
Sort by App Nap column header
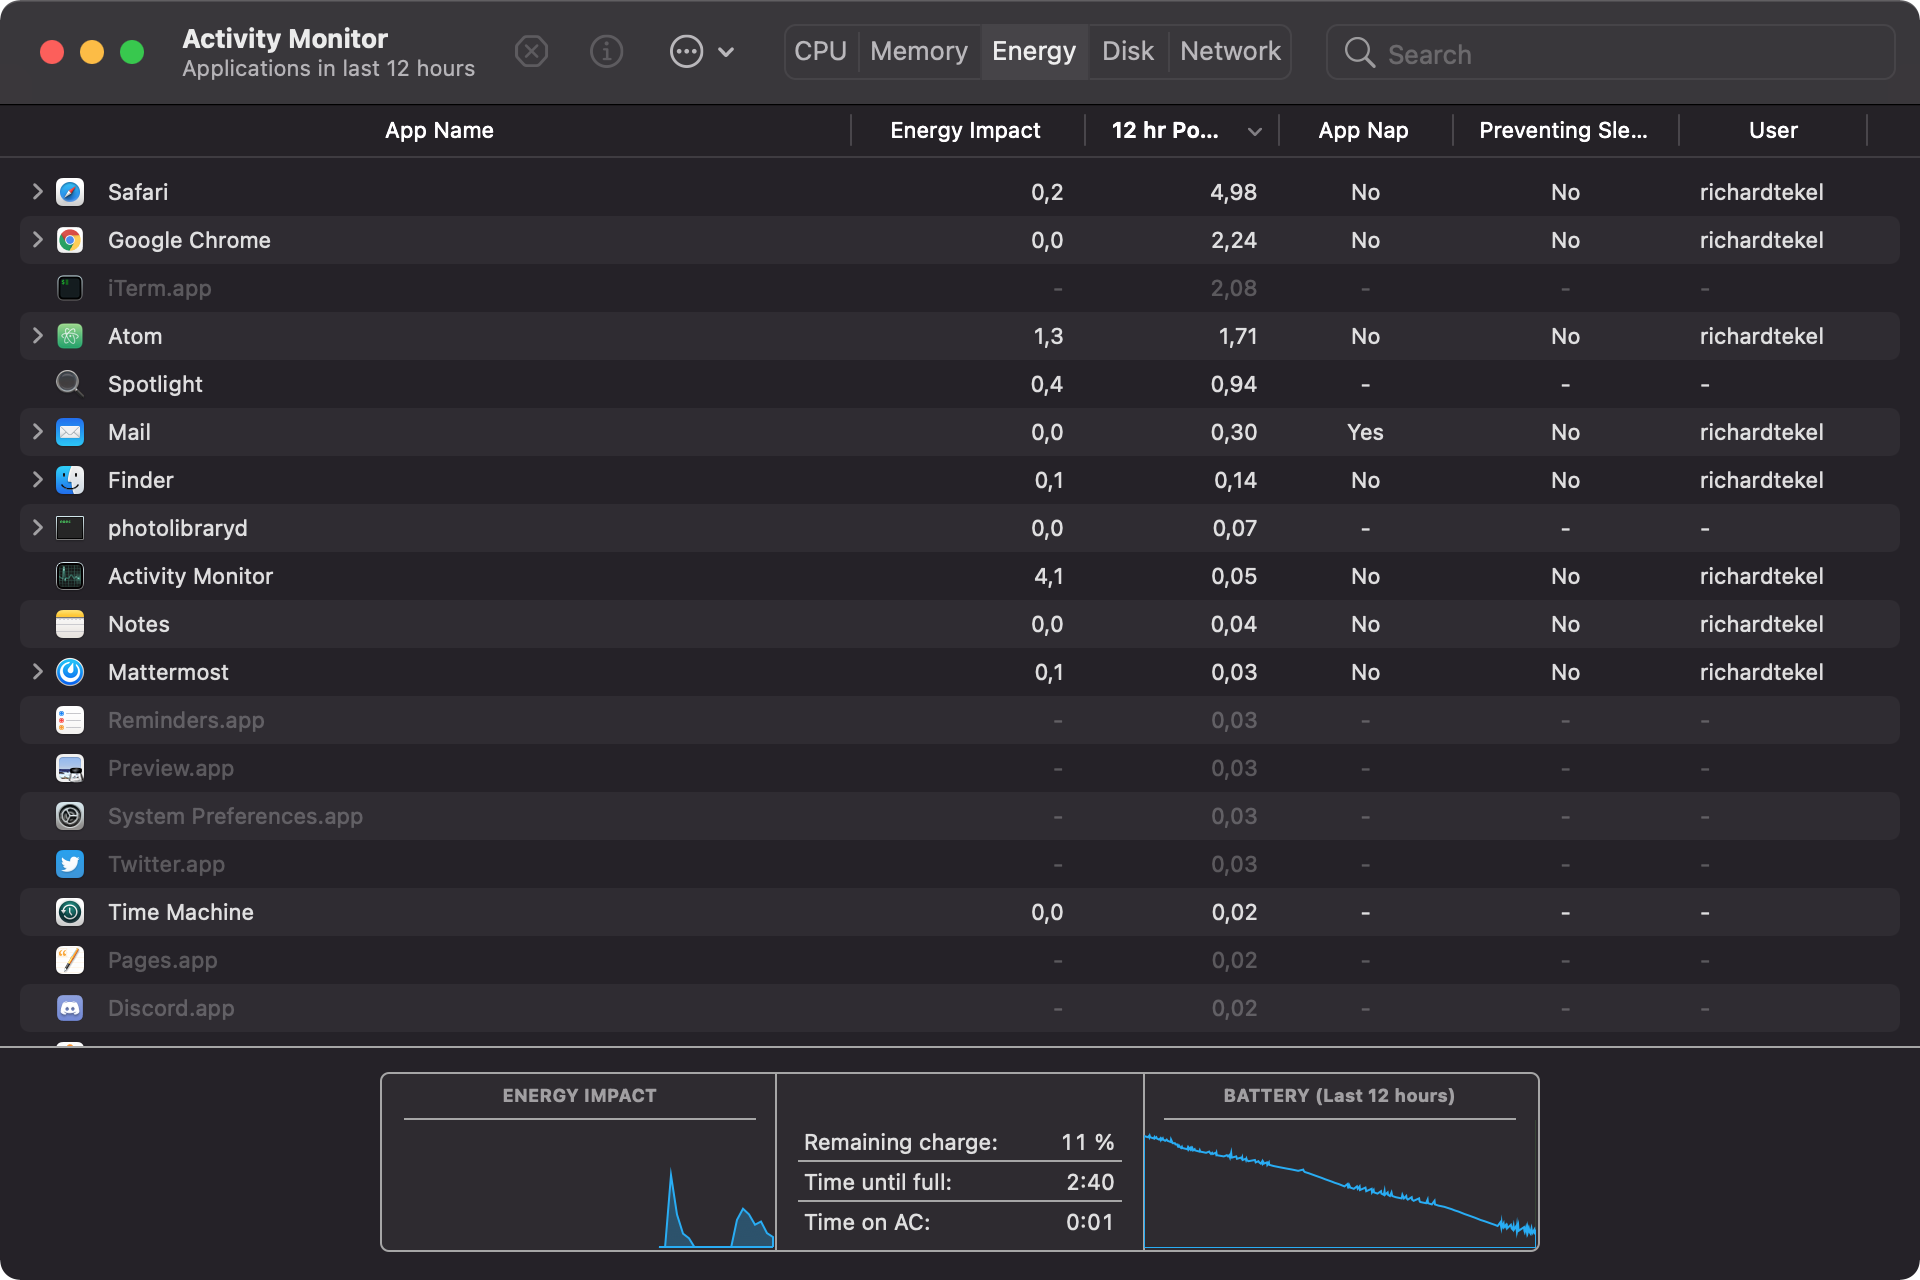pos(1364,130)
